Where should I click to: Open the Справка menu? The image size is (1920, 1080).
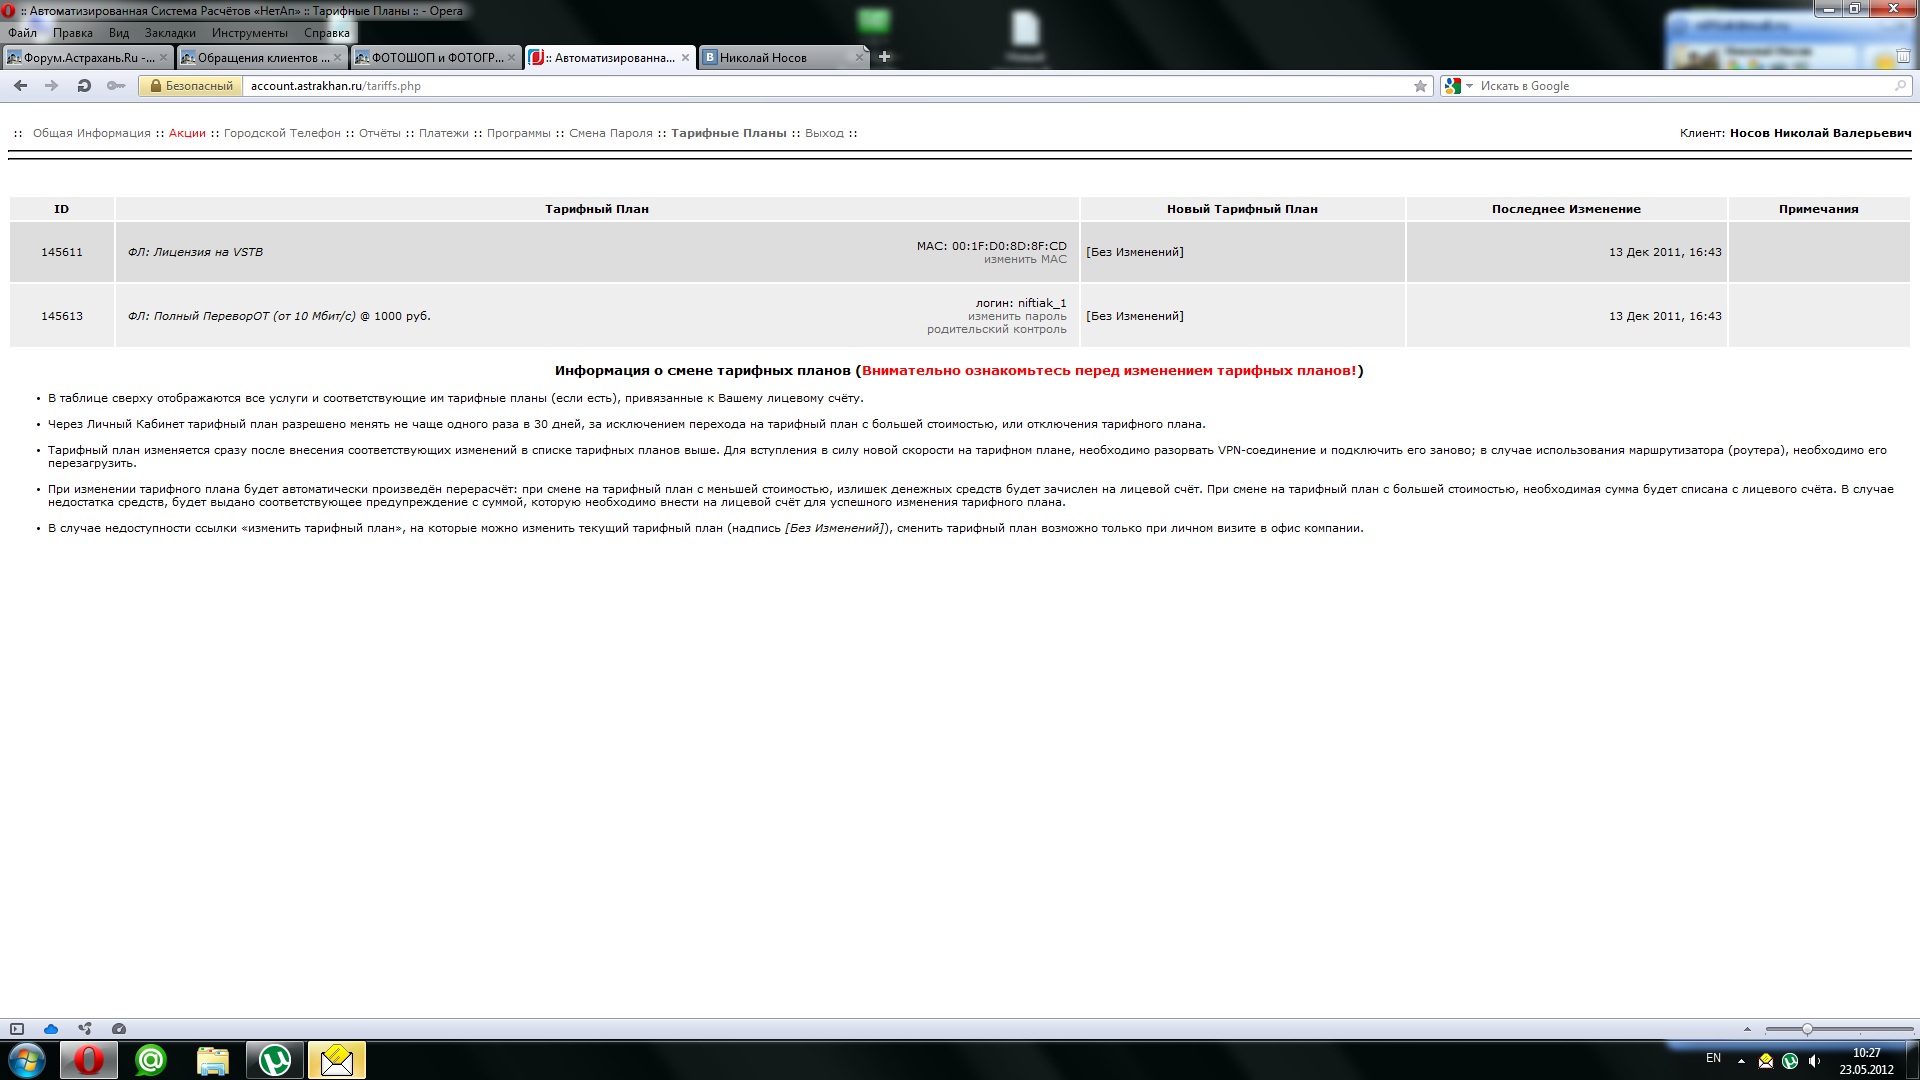[327, 33]
